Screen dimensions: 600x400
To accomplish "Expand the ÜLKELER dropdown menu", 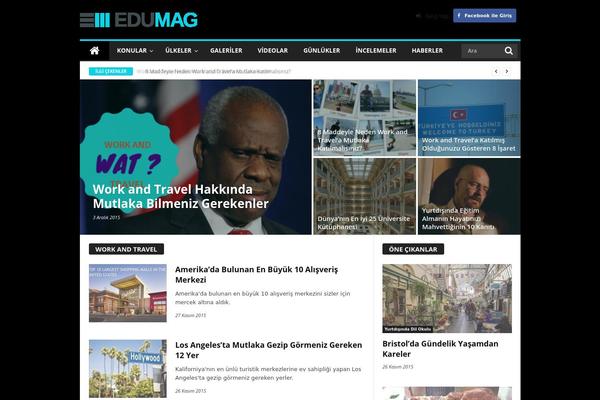I will click(x=181, y=51).
